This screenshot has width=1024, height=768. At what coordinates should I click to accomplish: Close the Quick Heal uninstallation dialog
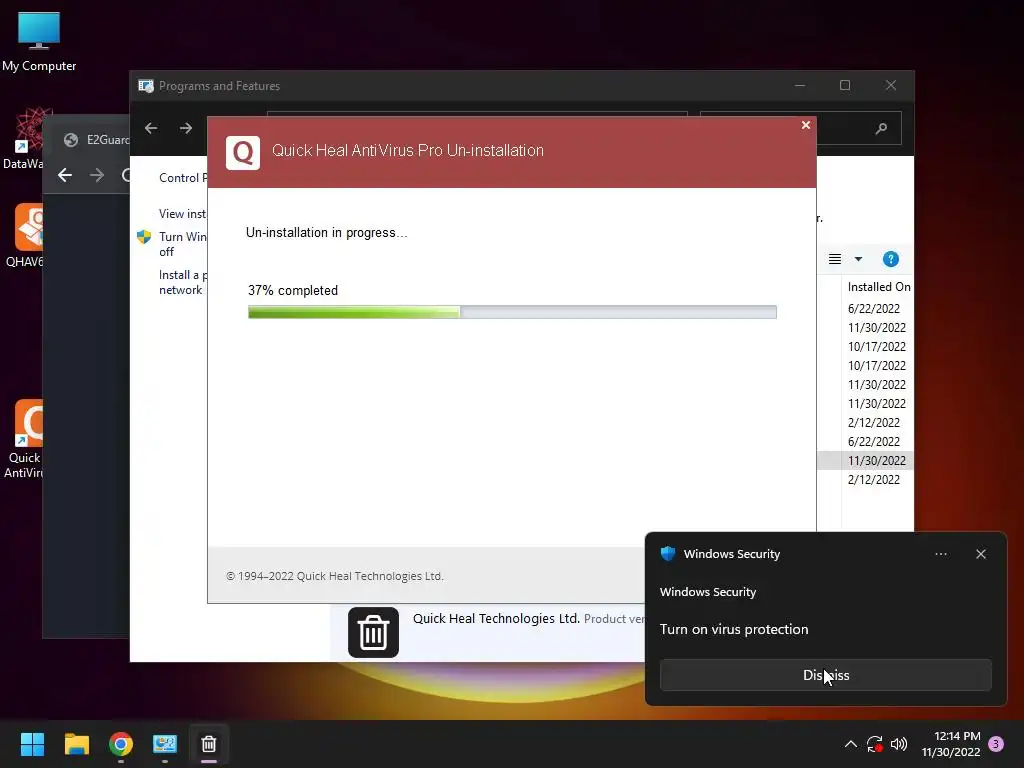coord(806,125)
